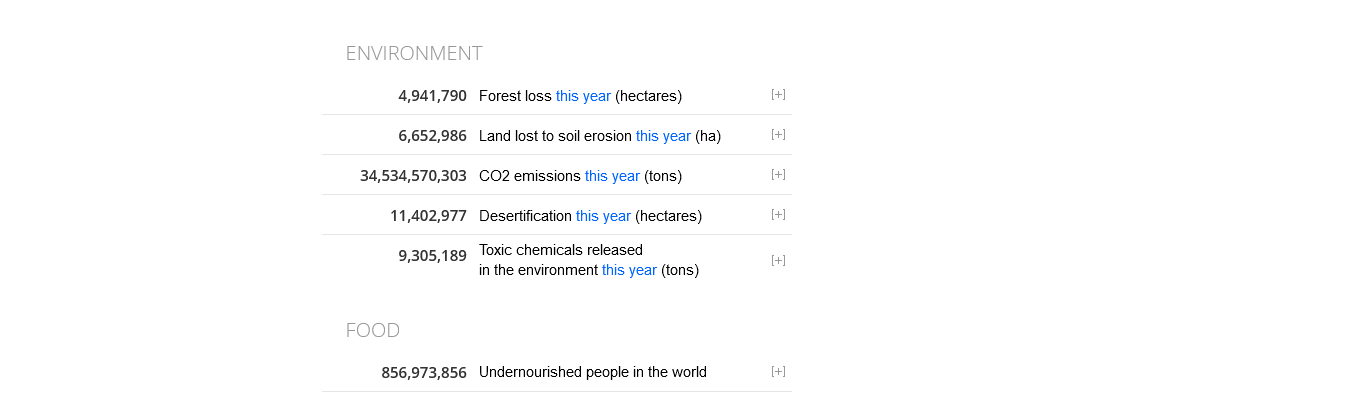Expand the Toxic chemicals released [+] info

click(x=778, y=261)
